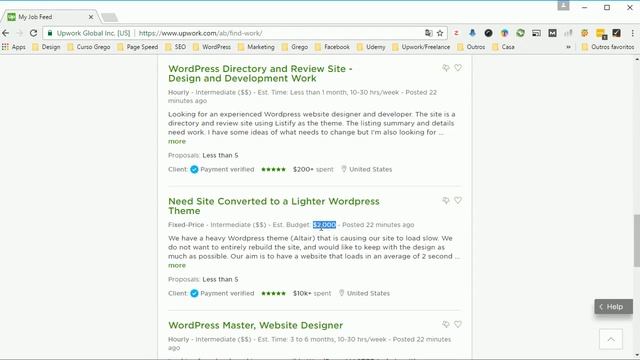
Task: Click the black checkmark extension icon
Action: (616, 33)
